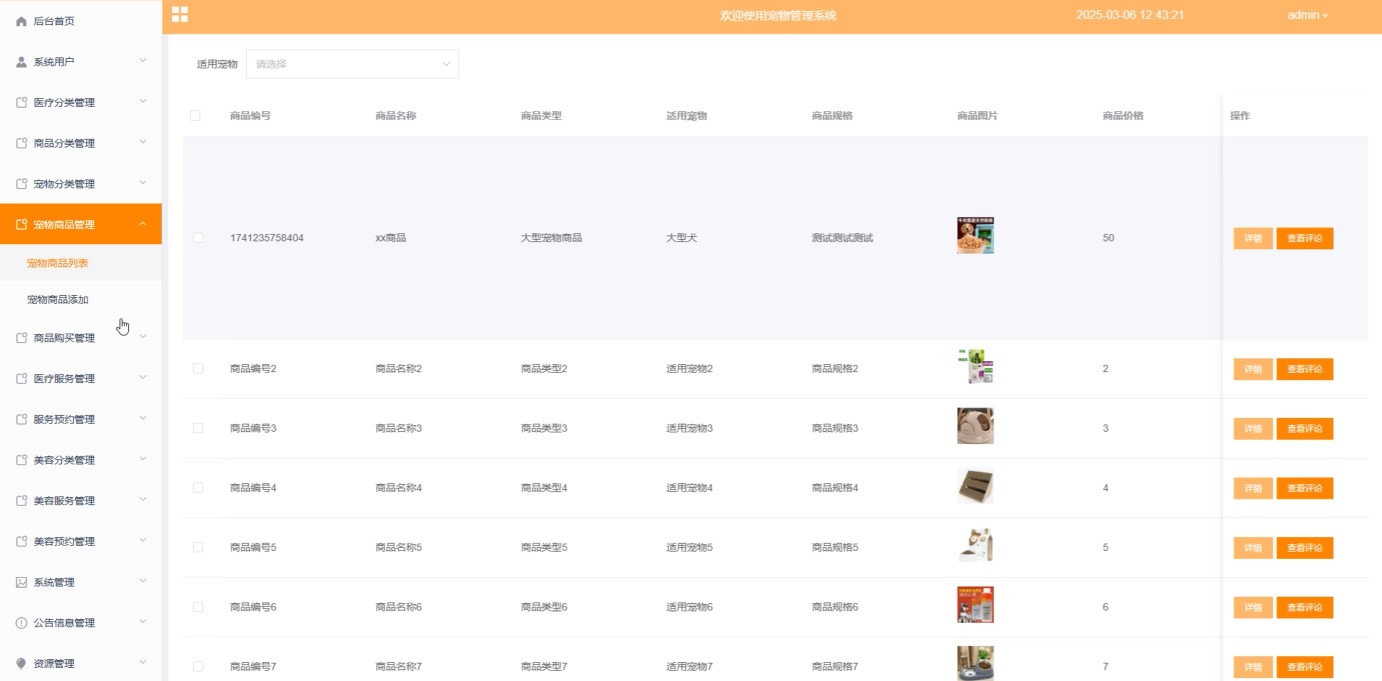Image resolution: width=1382 pixels, height=681 pixels.
Task: Open the 宠物商品列表 submenu item
Action: [x=81, y=263]
